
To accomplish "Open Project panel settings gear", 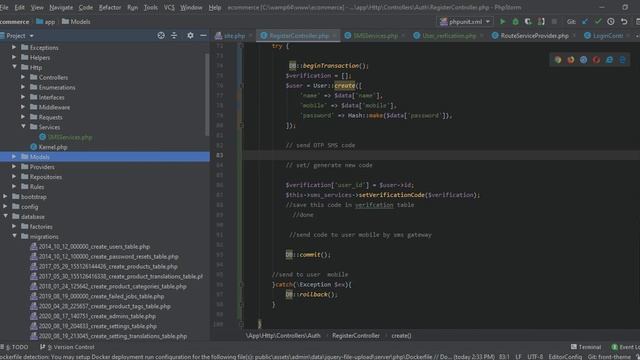I will pos(190,36).
